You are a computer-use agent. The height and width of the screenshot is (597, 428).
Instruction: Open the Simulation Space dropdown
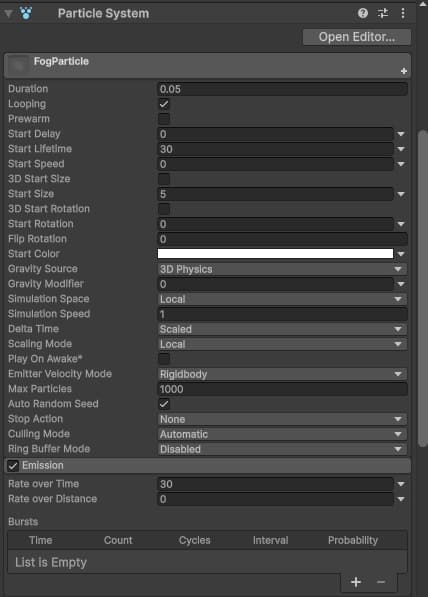pyautogui.click(x=282, y=299)
